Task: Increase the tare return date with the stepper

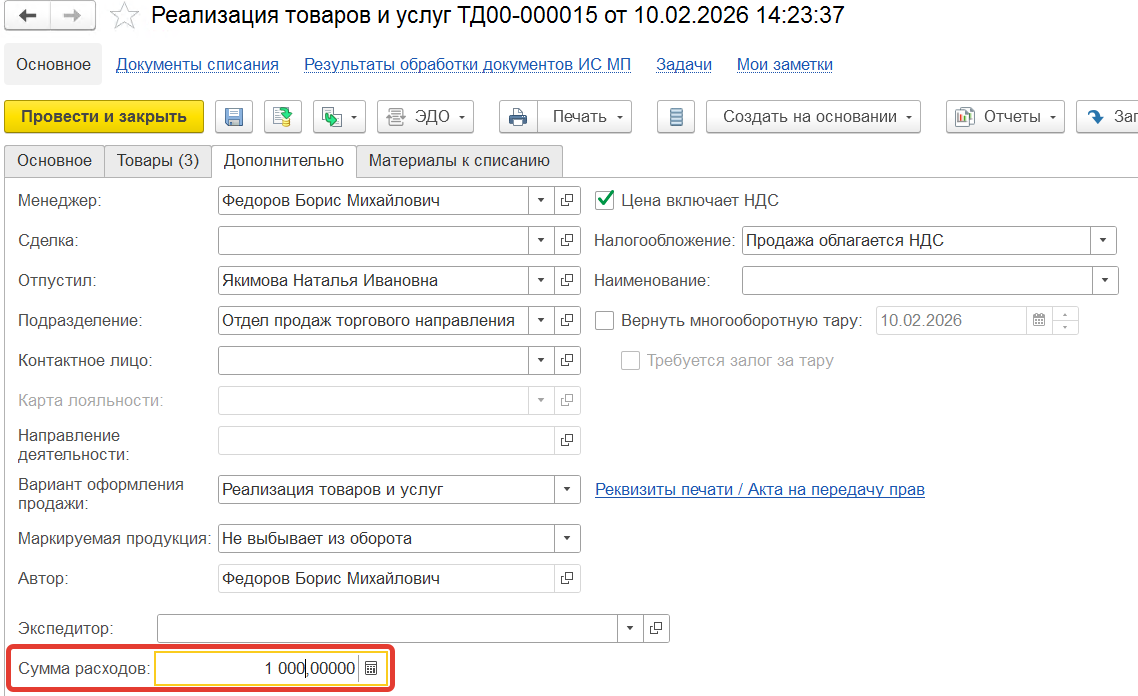Action: pyautogui.click(x=1065, y=314)
